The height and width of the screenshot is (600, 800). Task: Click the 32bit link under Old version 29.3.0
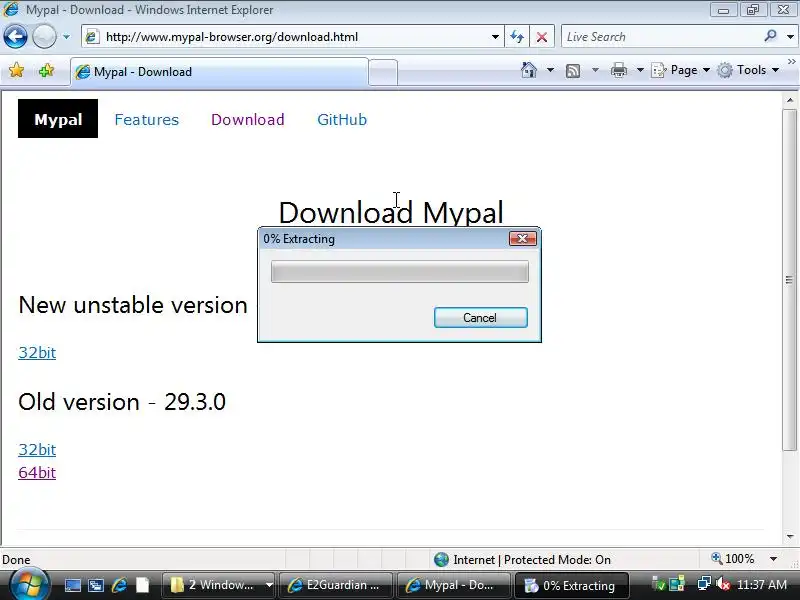(37, 449)
